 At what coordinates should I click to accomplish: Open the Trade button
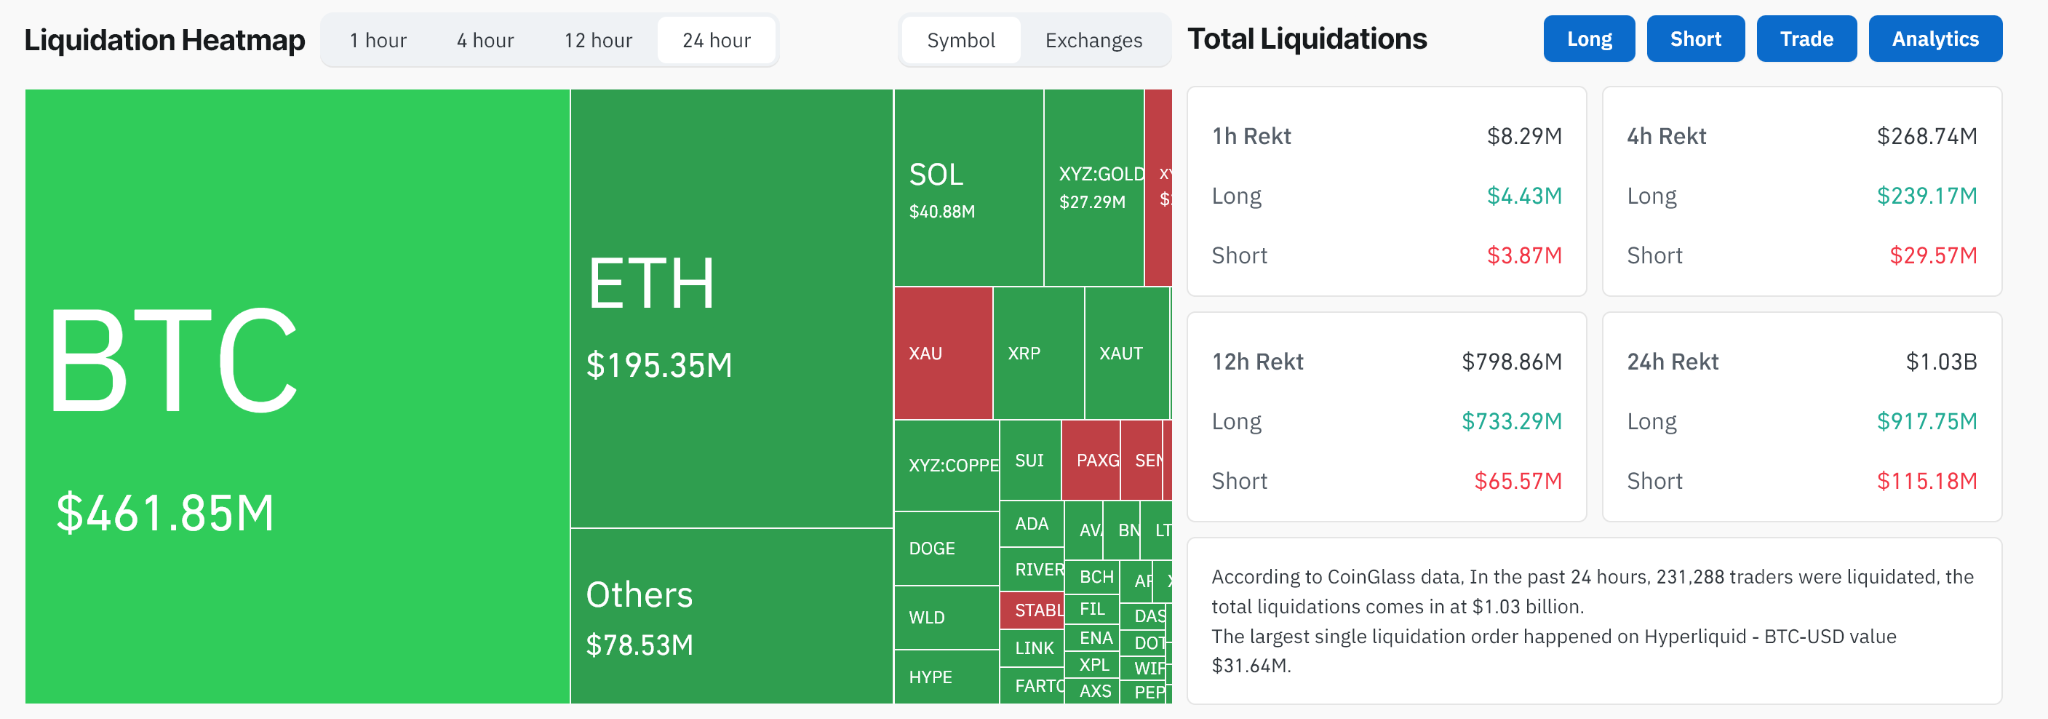(1806, 39)
